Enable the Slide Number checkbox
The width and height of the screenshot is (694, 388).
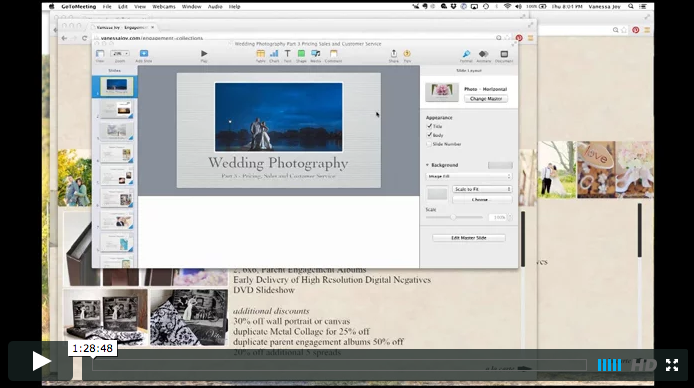tap(429, 144)
